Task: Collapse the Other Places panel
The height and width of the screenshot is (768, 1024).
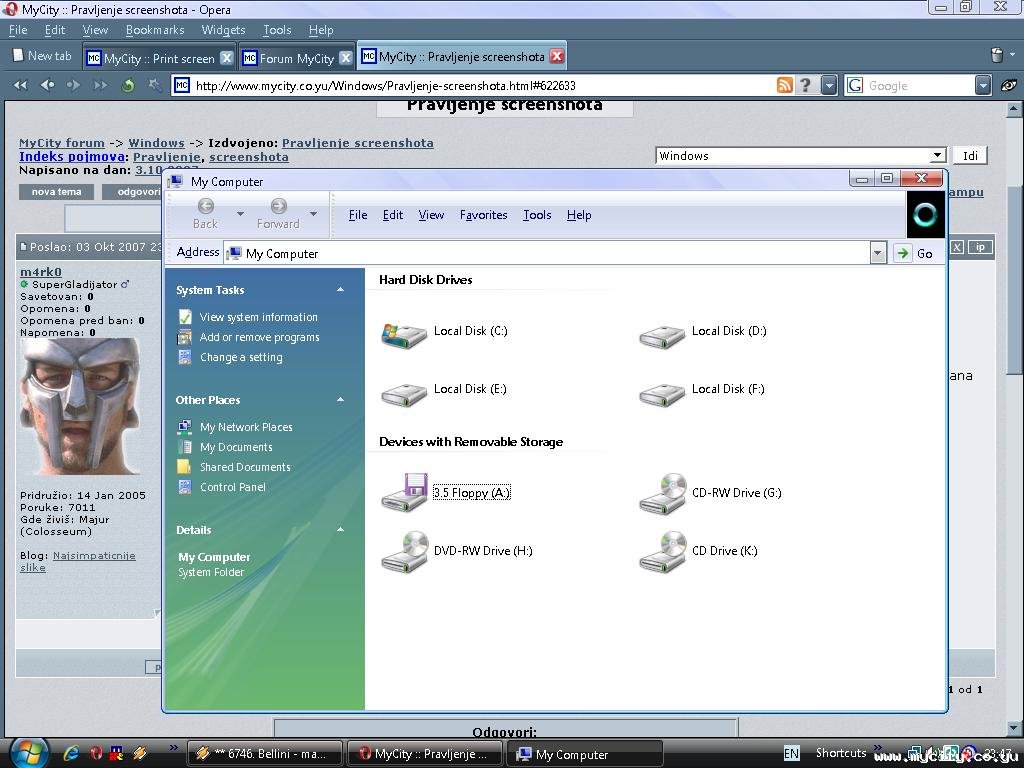Action: click(x=340, y=400)
